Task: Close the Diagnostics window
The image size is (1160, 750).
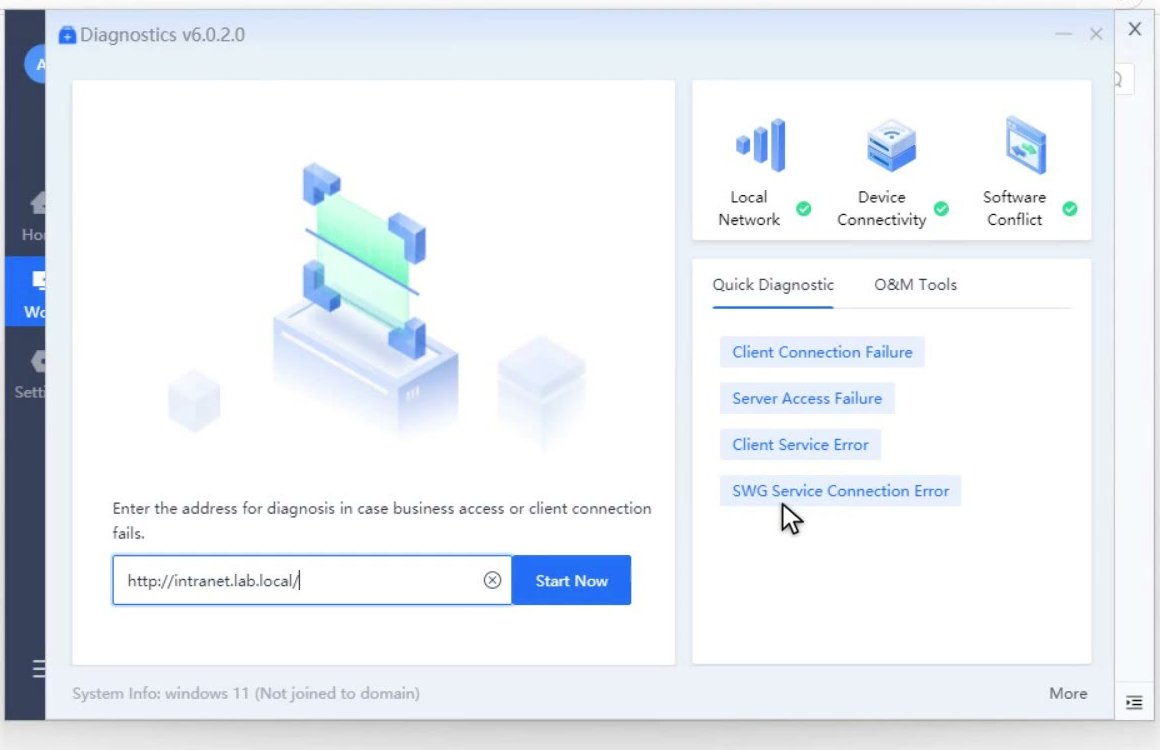Action: (x=1096, y=34)
